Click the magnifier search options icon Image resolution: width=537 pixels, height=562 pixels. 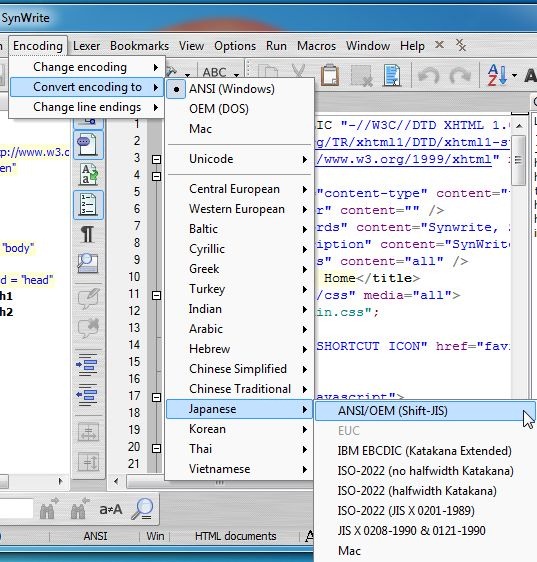(142, 508)
